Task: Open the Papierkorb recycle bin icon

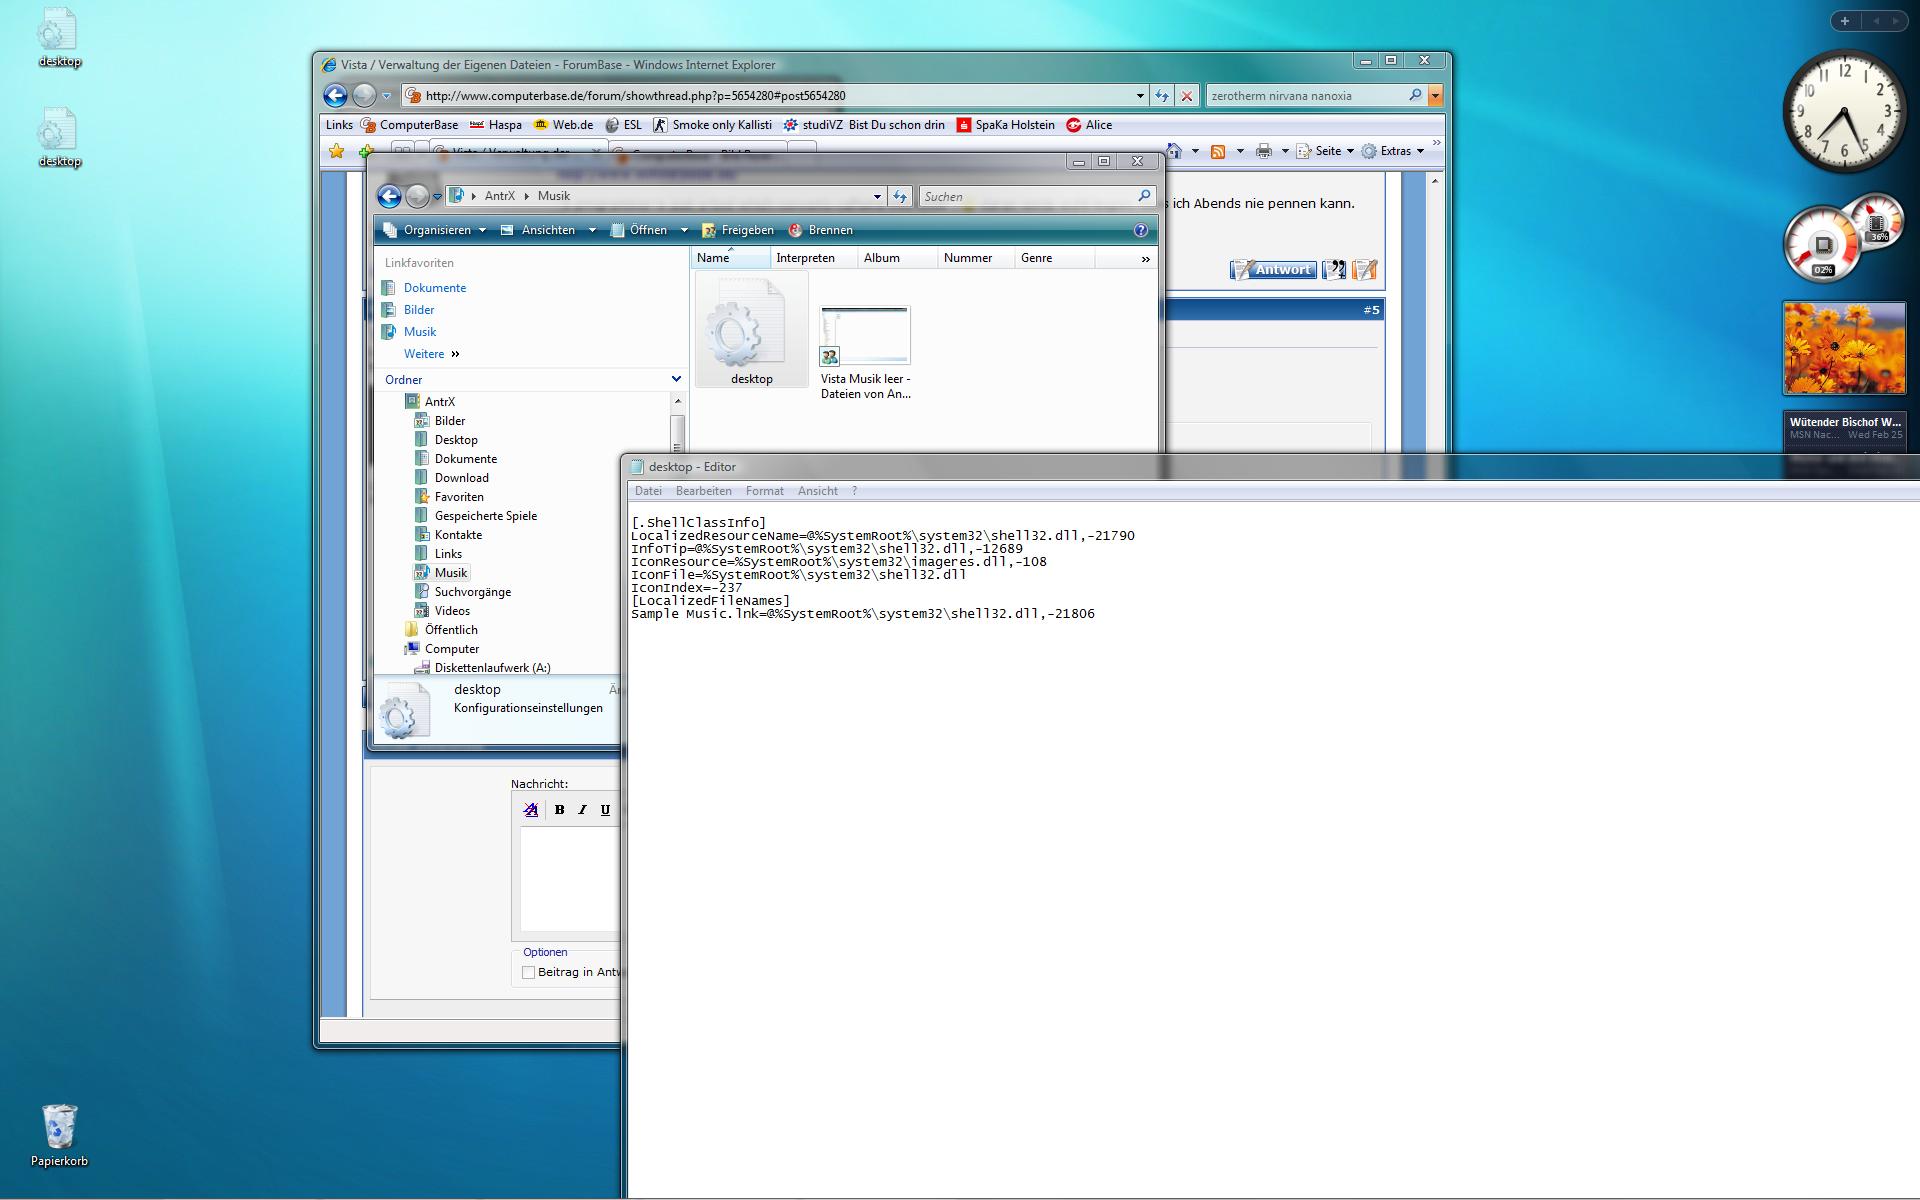Action: (59, 1128)
